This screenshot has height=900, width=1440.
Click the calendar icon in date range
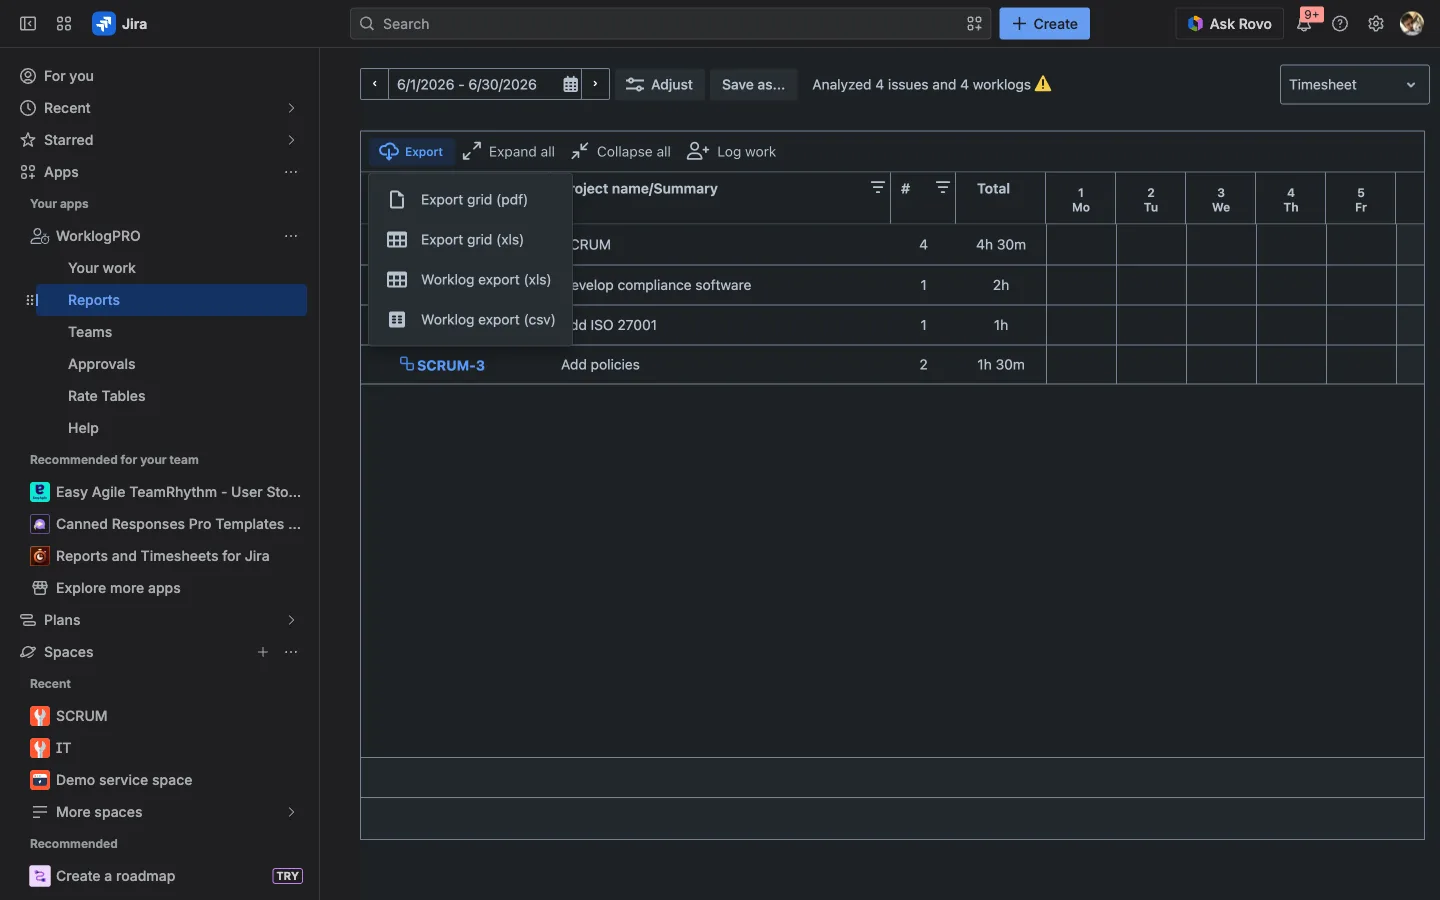click(570, 85)
